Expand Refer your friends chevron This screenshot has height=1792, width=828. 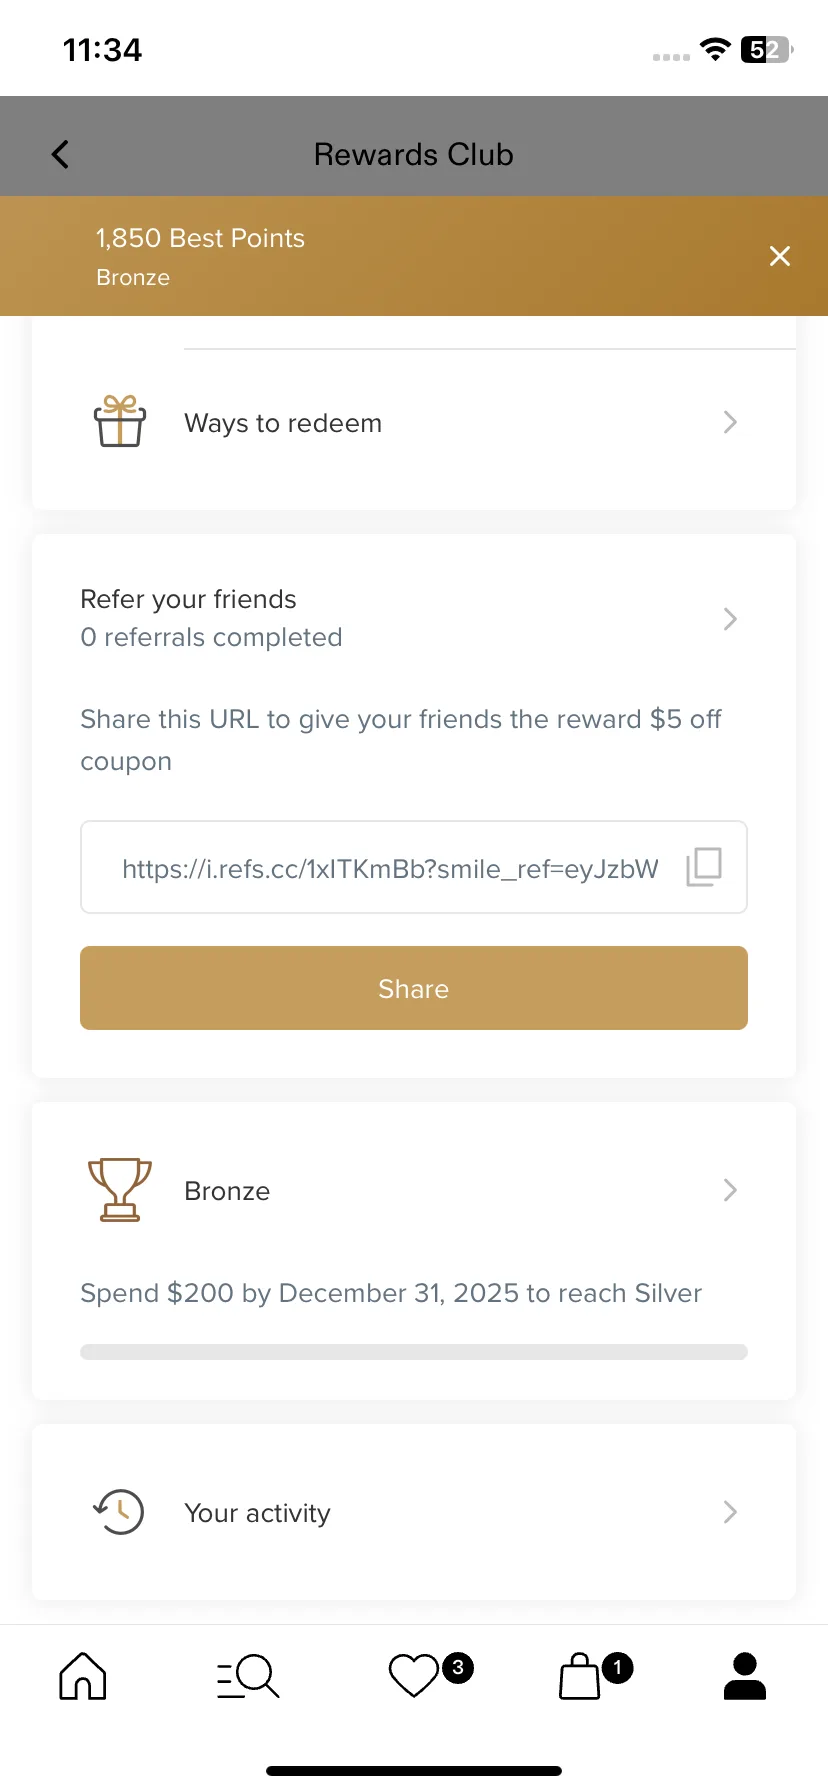click(730, 619)
